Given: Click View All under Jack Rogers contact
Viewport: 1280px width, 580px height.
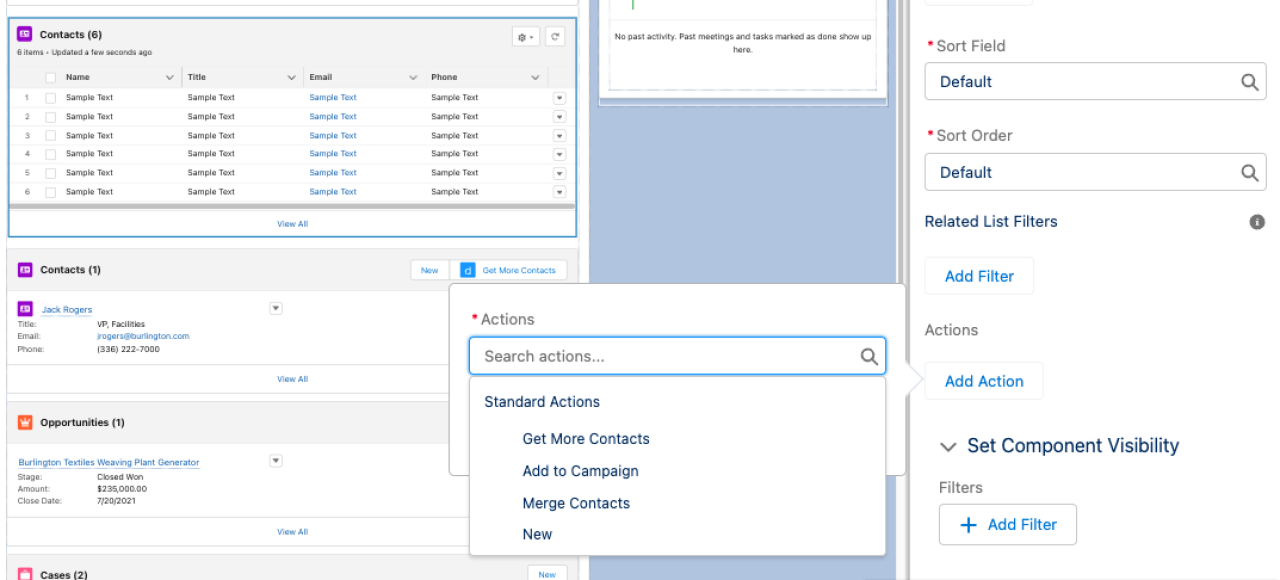Looking at the screenshot, I should coord(292,379).
